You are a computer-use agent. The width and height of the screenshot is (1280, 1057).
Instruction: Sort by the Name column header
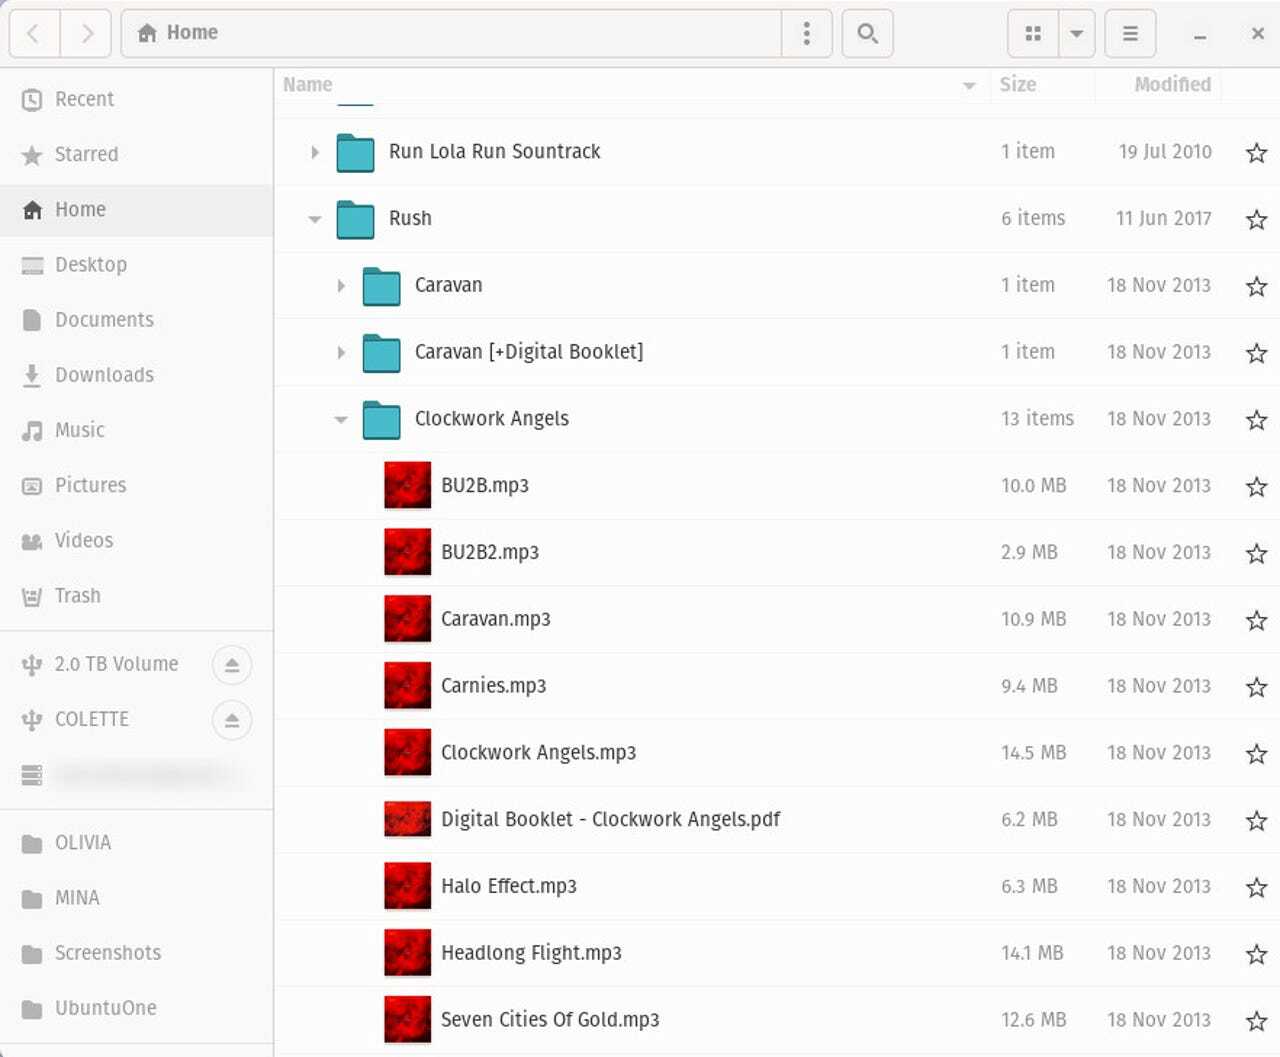pos(631,85)
